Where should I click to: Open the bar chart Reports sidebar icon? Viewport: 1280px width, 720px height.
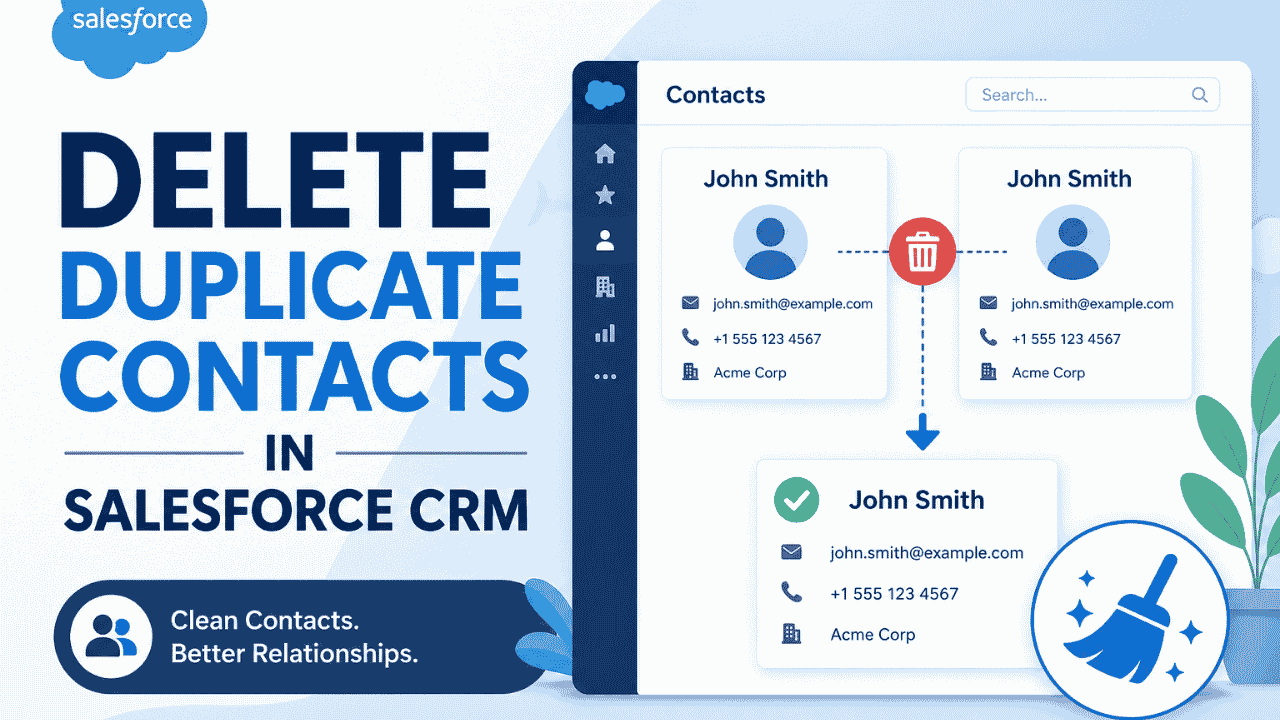click(x=605, y=333)
